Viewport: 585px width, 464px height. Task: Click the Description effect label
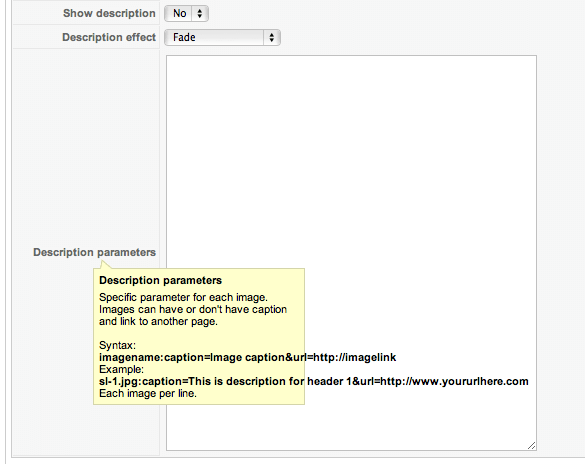pos(109,37)
